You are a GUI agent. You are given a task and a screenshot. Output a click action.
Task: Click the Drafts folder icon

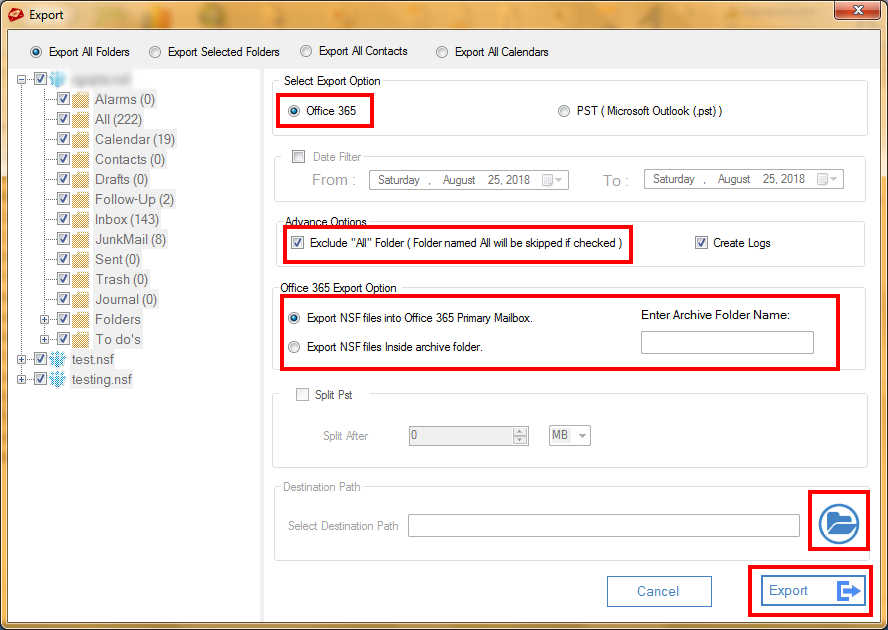point(81,180)
